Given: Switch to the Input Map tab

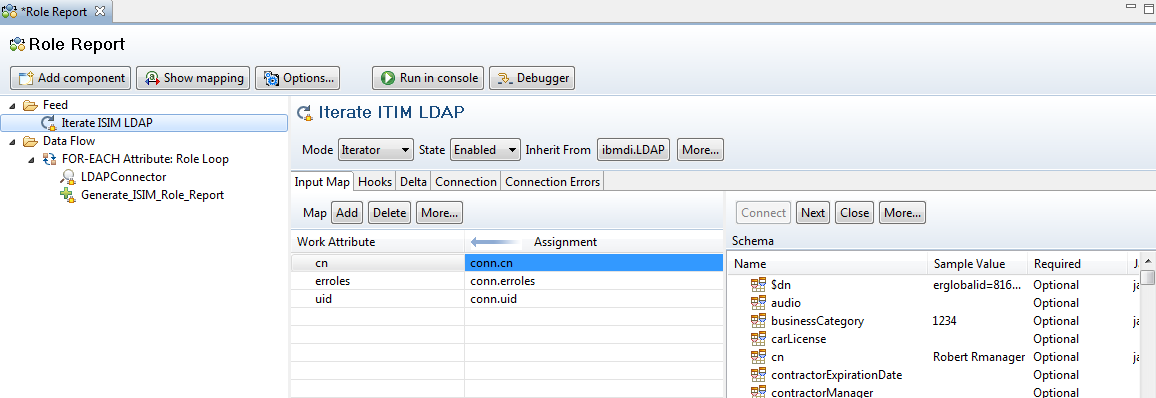Looking at the screenshot, I should 322,181.
